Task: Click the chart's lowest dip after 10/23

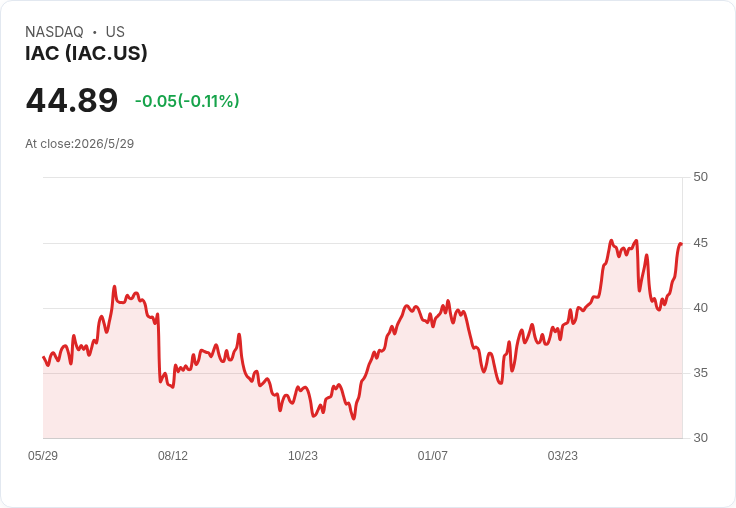Action: [353, 418]
